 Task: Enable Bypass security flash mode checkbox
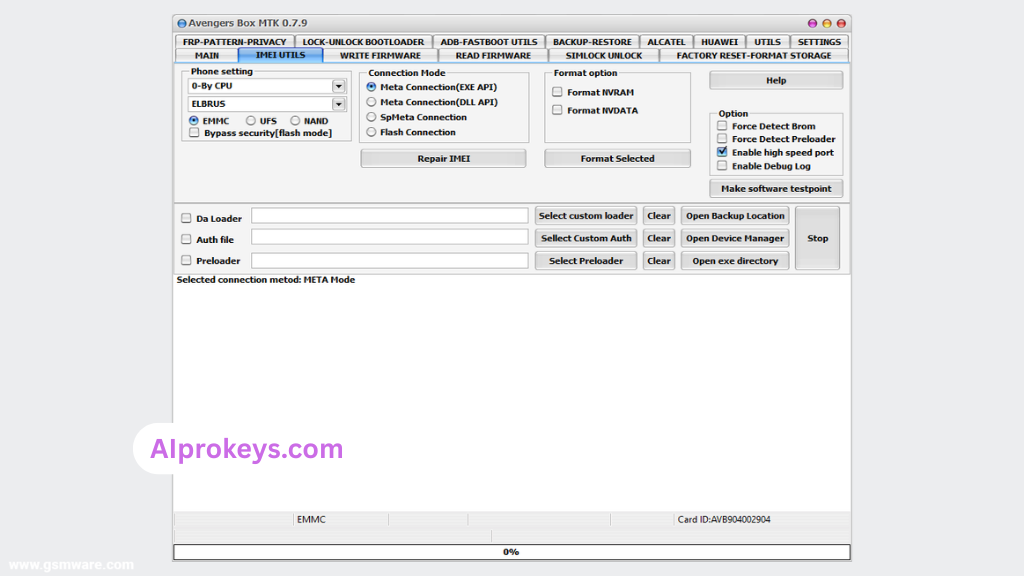click(x=194, y=133)
